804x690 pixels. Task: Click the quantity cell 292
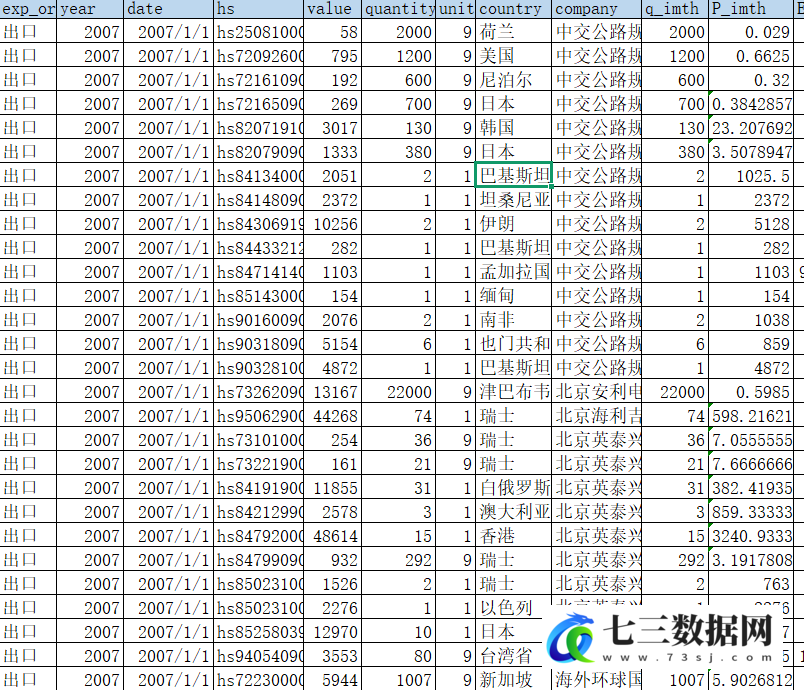pyautogui.click(x=398, y=560)
